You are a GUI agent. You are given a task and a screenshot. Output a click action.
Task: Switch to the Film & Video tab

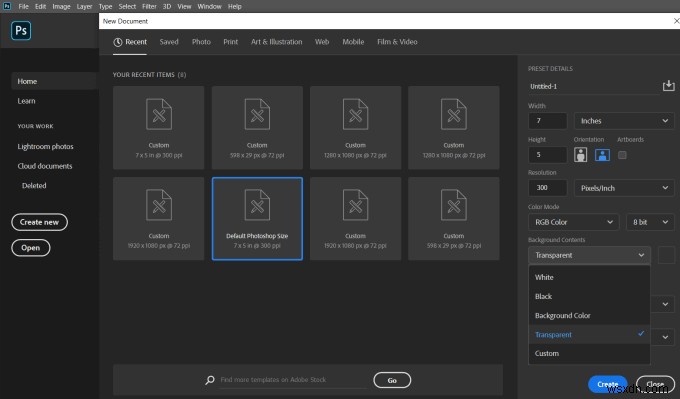coord(397,42)
